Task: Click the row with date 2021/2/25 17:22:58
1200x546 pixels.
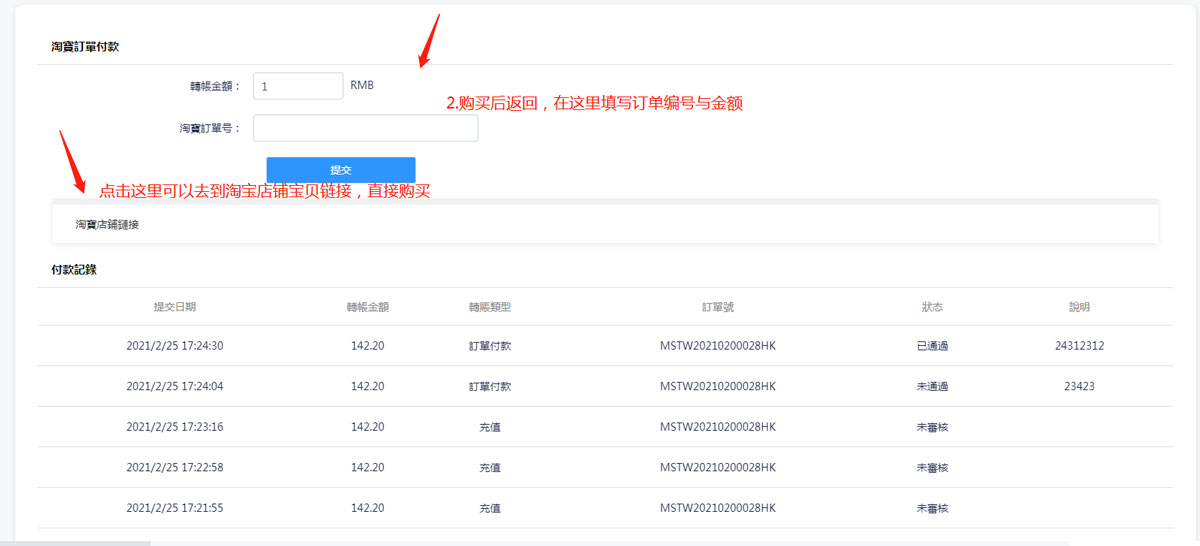Action: [606, 467]
